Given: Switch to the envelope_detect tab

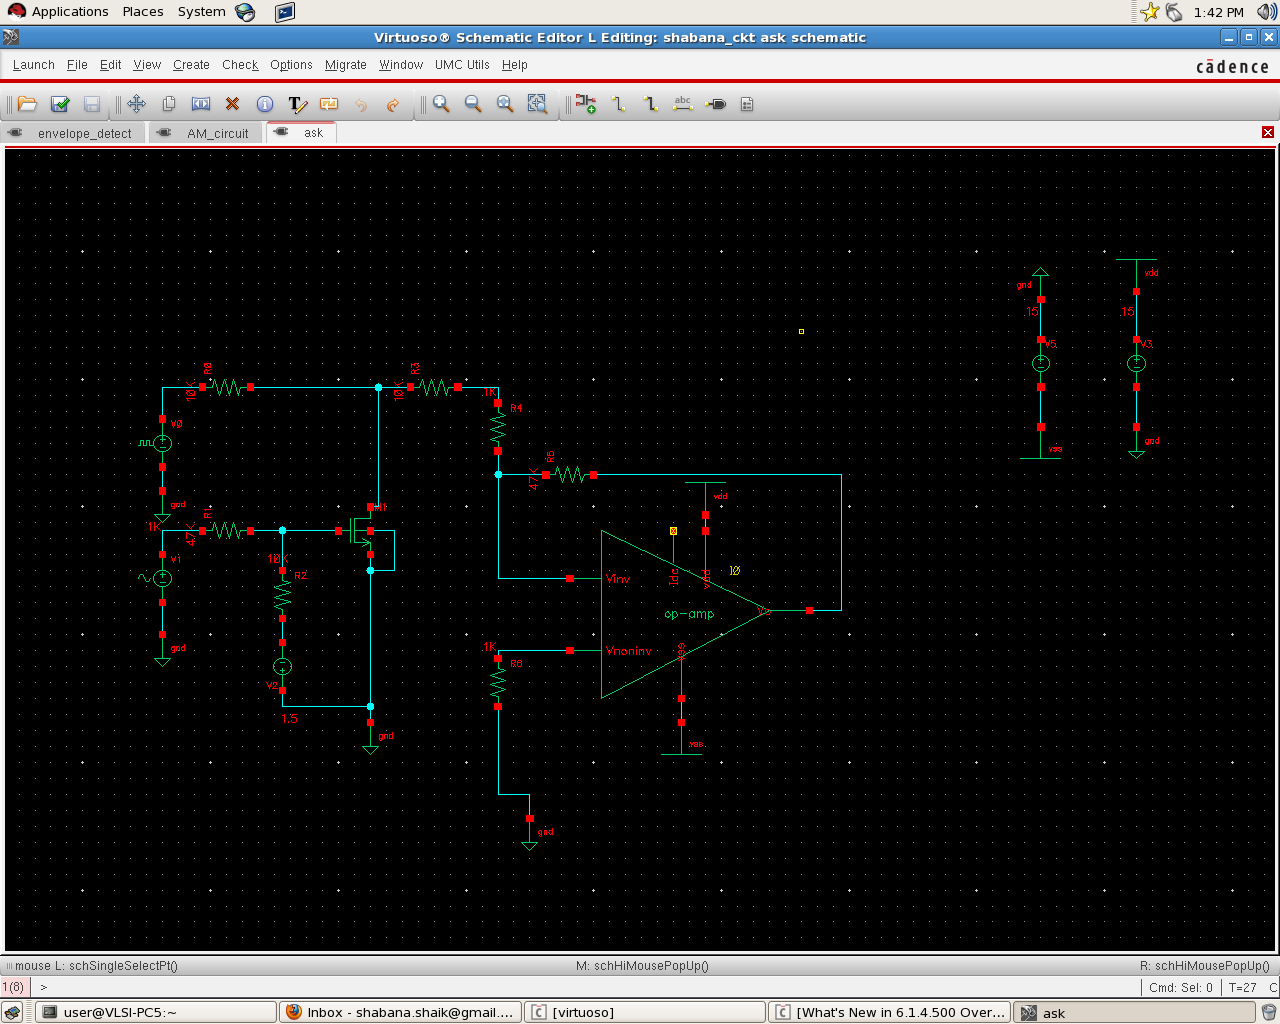Looking at the screenshot, I should pos(84,133).
